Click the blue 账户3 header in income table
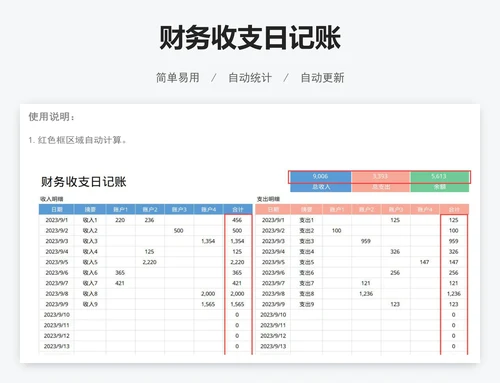 click(x=179, y=209)
